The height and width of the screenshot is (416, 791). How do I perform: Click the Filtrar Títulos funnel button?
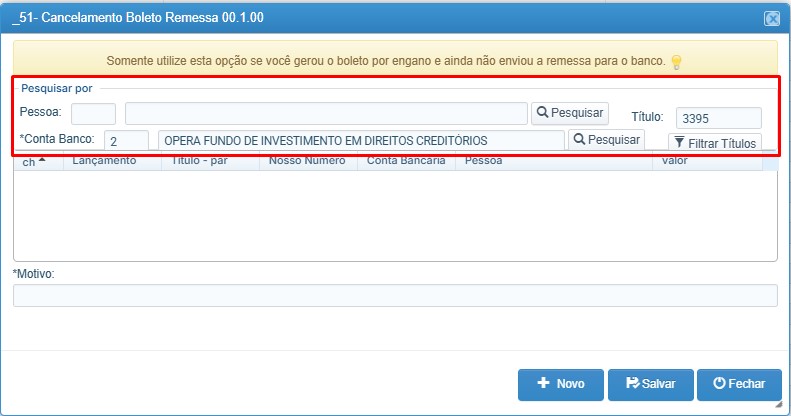click(x=715, y=143)
